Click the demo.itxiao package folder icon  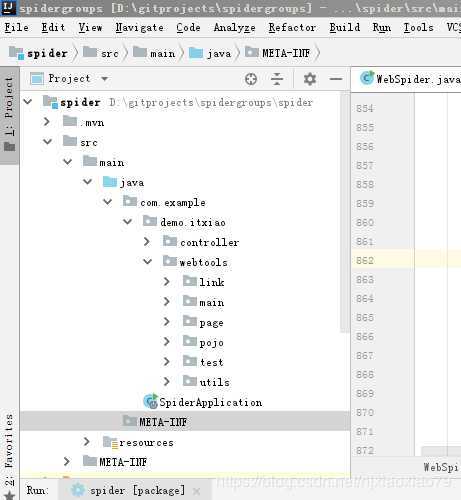click(150, 221)
